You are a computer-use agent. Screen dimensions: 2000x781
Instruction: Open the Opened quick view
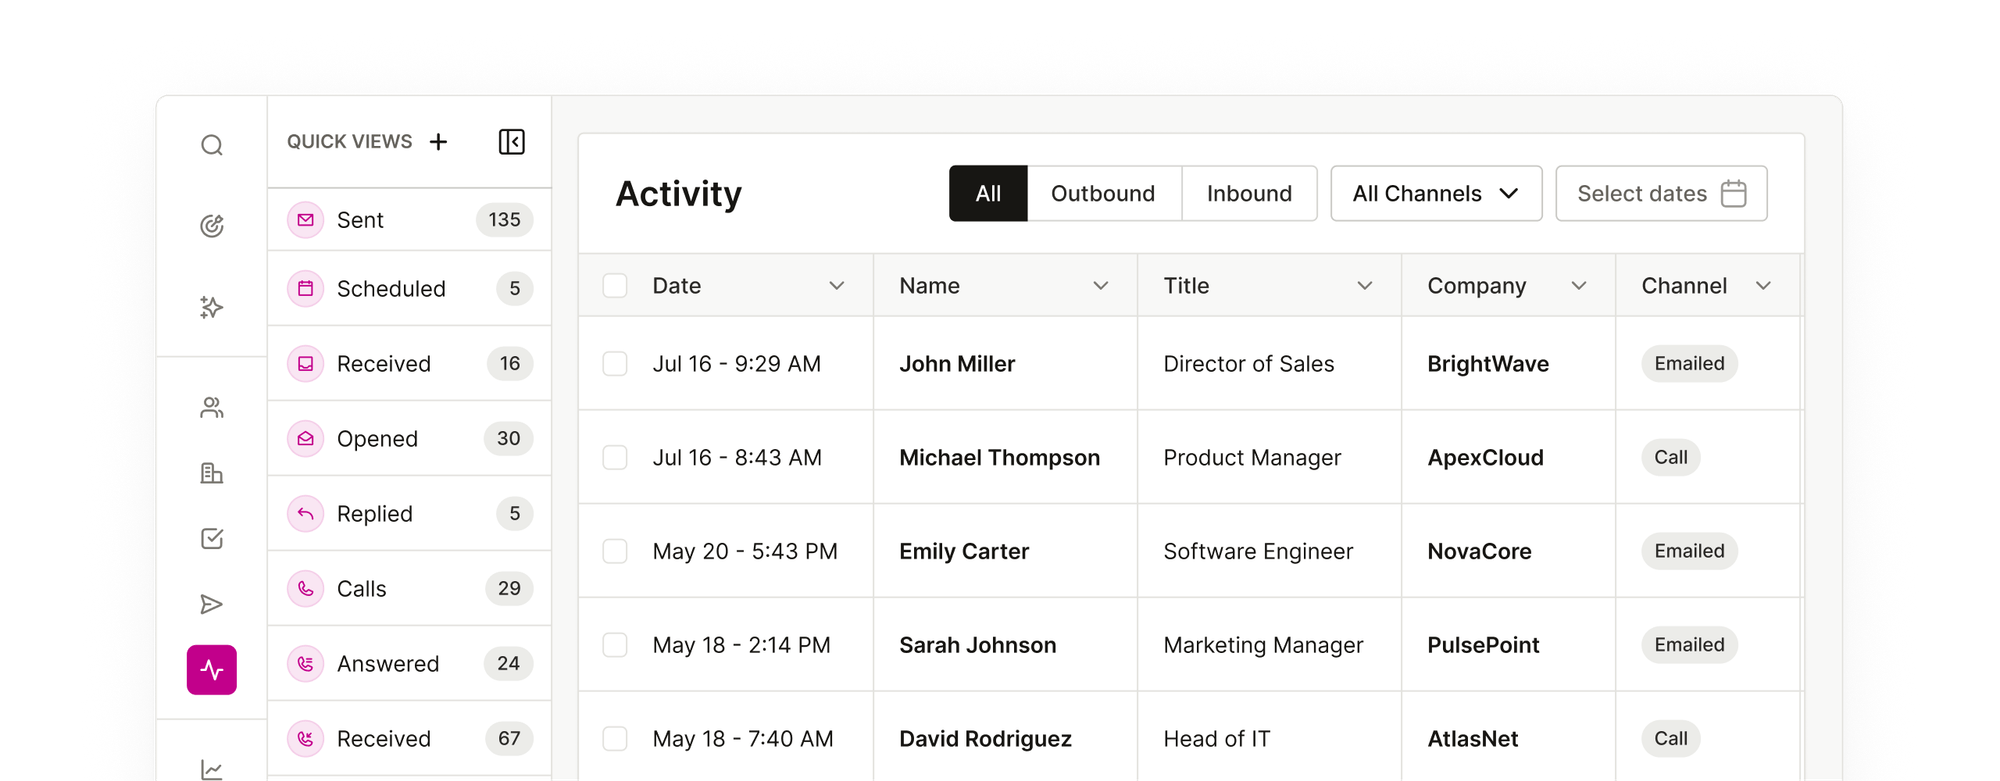point(409,438)
